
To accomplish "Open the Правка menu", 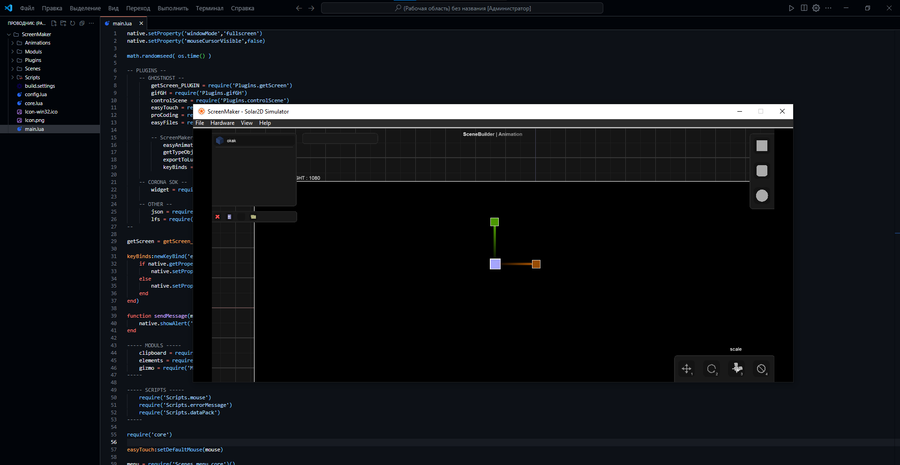I will [52, 9].
